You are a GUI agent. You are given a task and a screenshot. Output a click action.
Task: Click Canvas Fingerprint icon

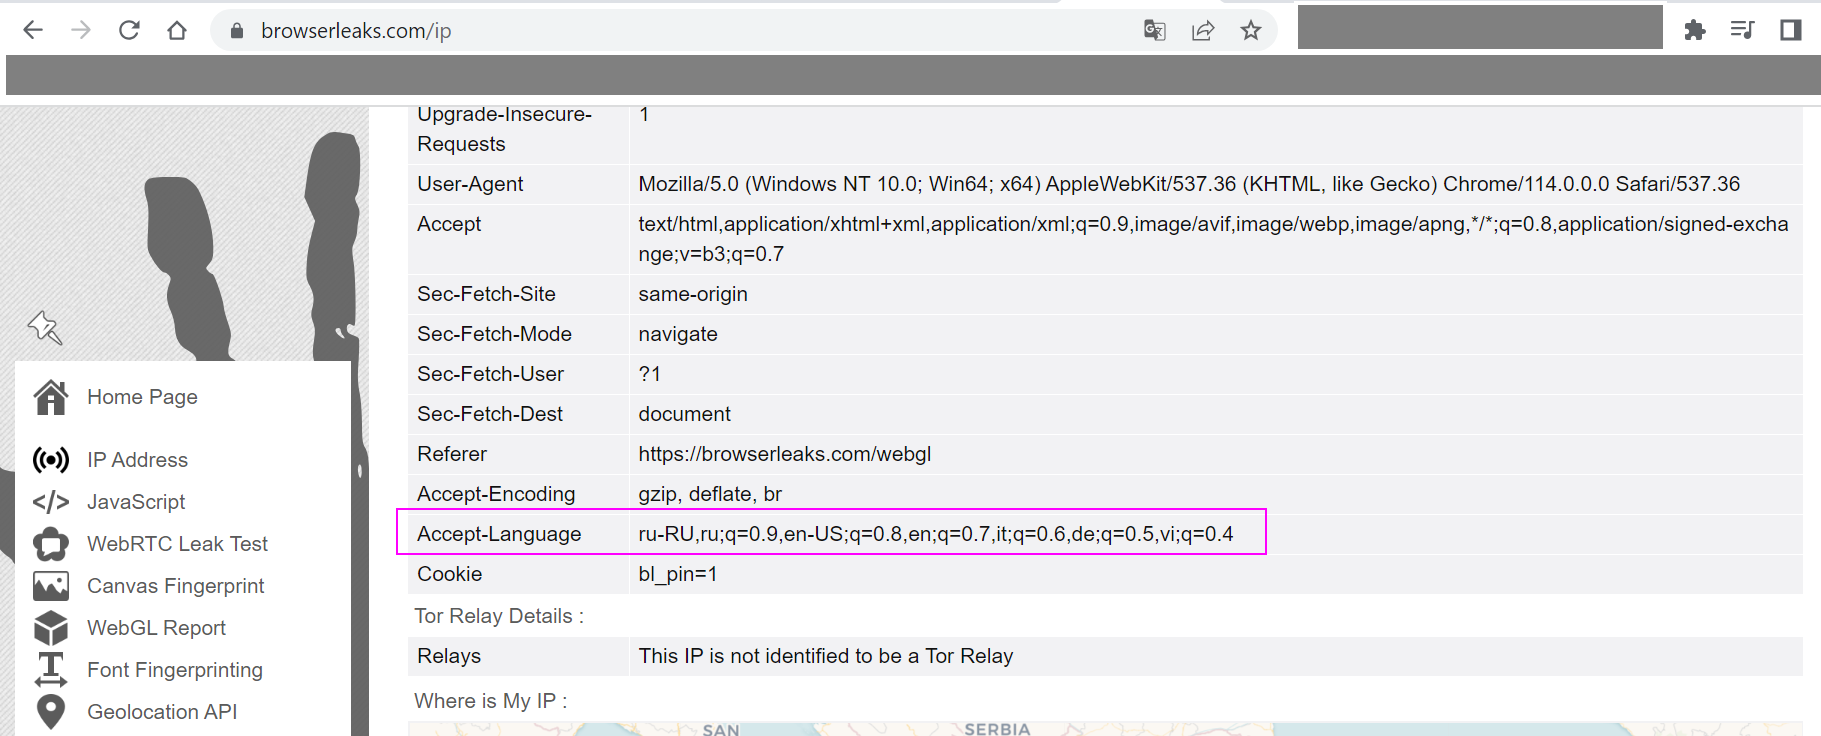pyautogui.click(x=51, y=586)
